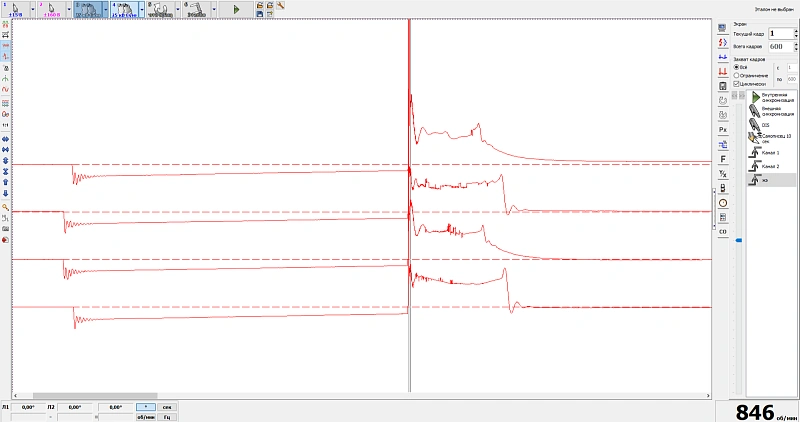
Task: Click the red record icon in left toolbar
Action: [5, 240]
